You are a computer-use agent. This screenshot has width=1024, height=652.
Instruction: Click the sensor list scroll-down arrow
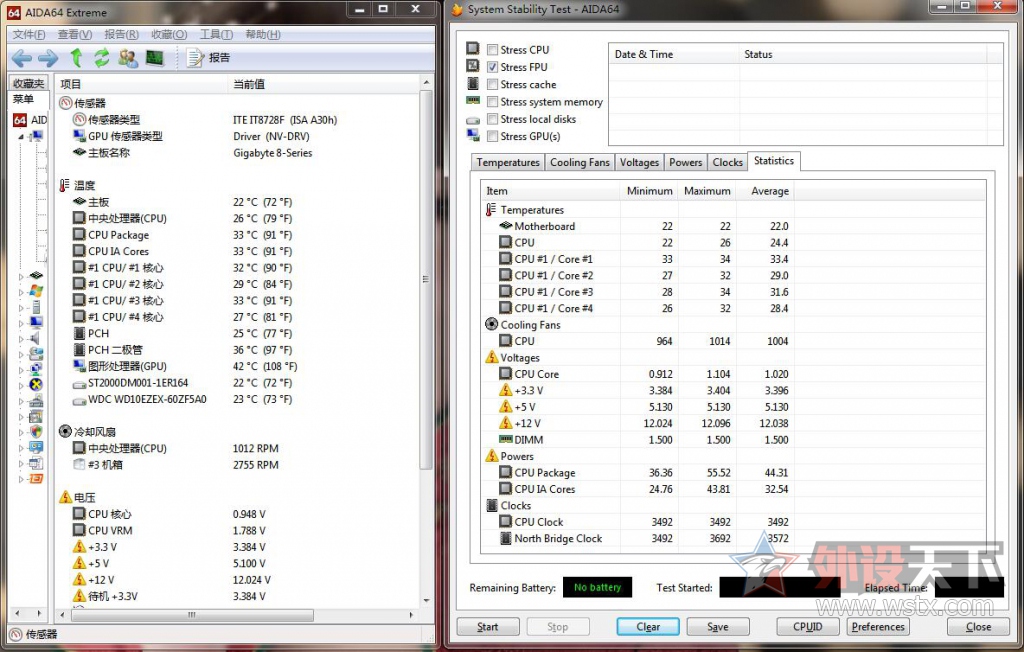pyautogui.click(x=426, y=600)
